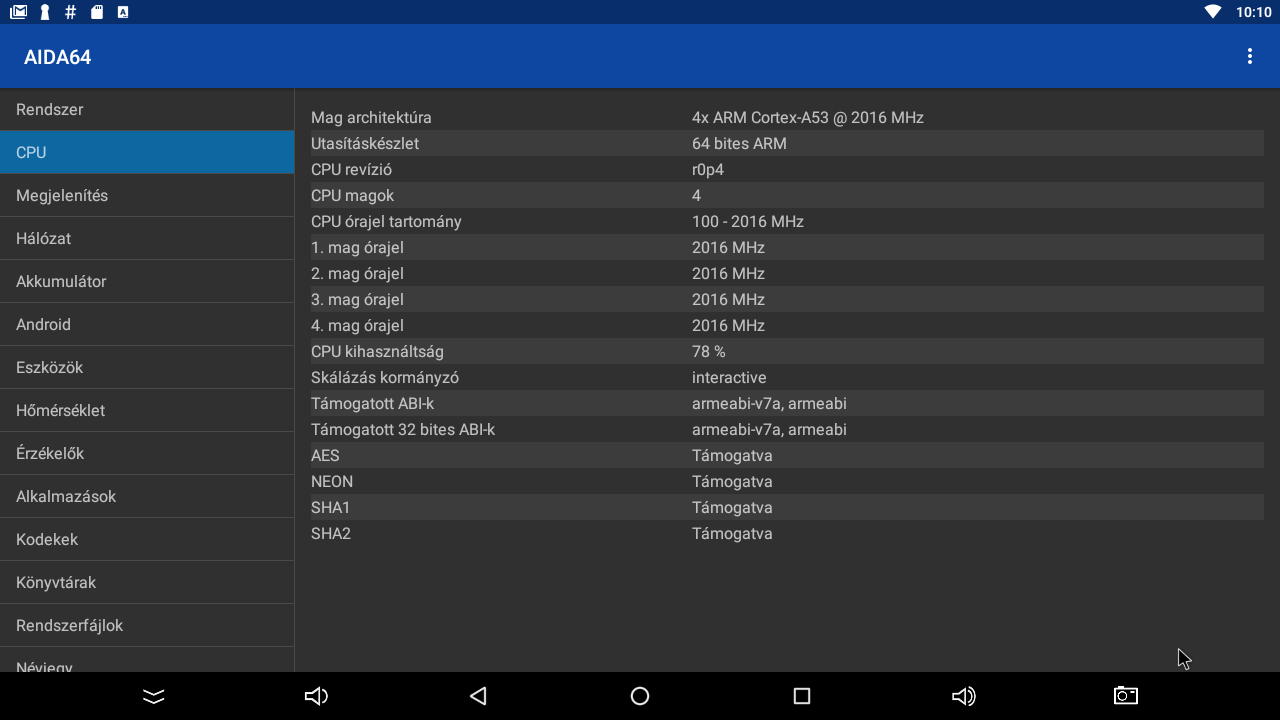Select the SHA2 row label
Image resolution: width=1280 pixels, height=720 pixels.
(331, 533)
